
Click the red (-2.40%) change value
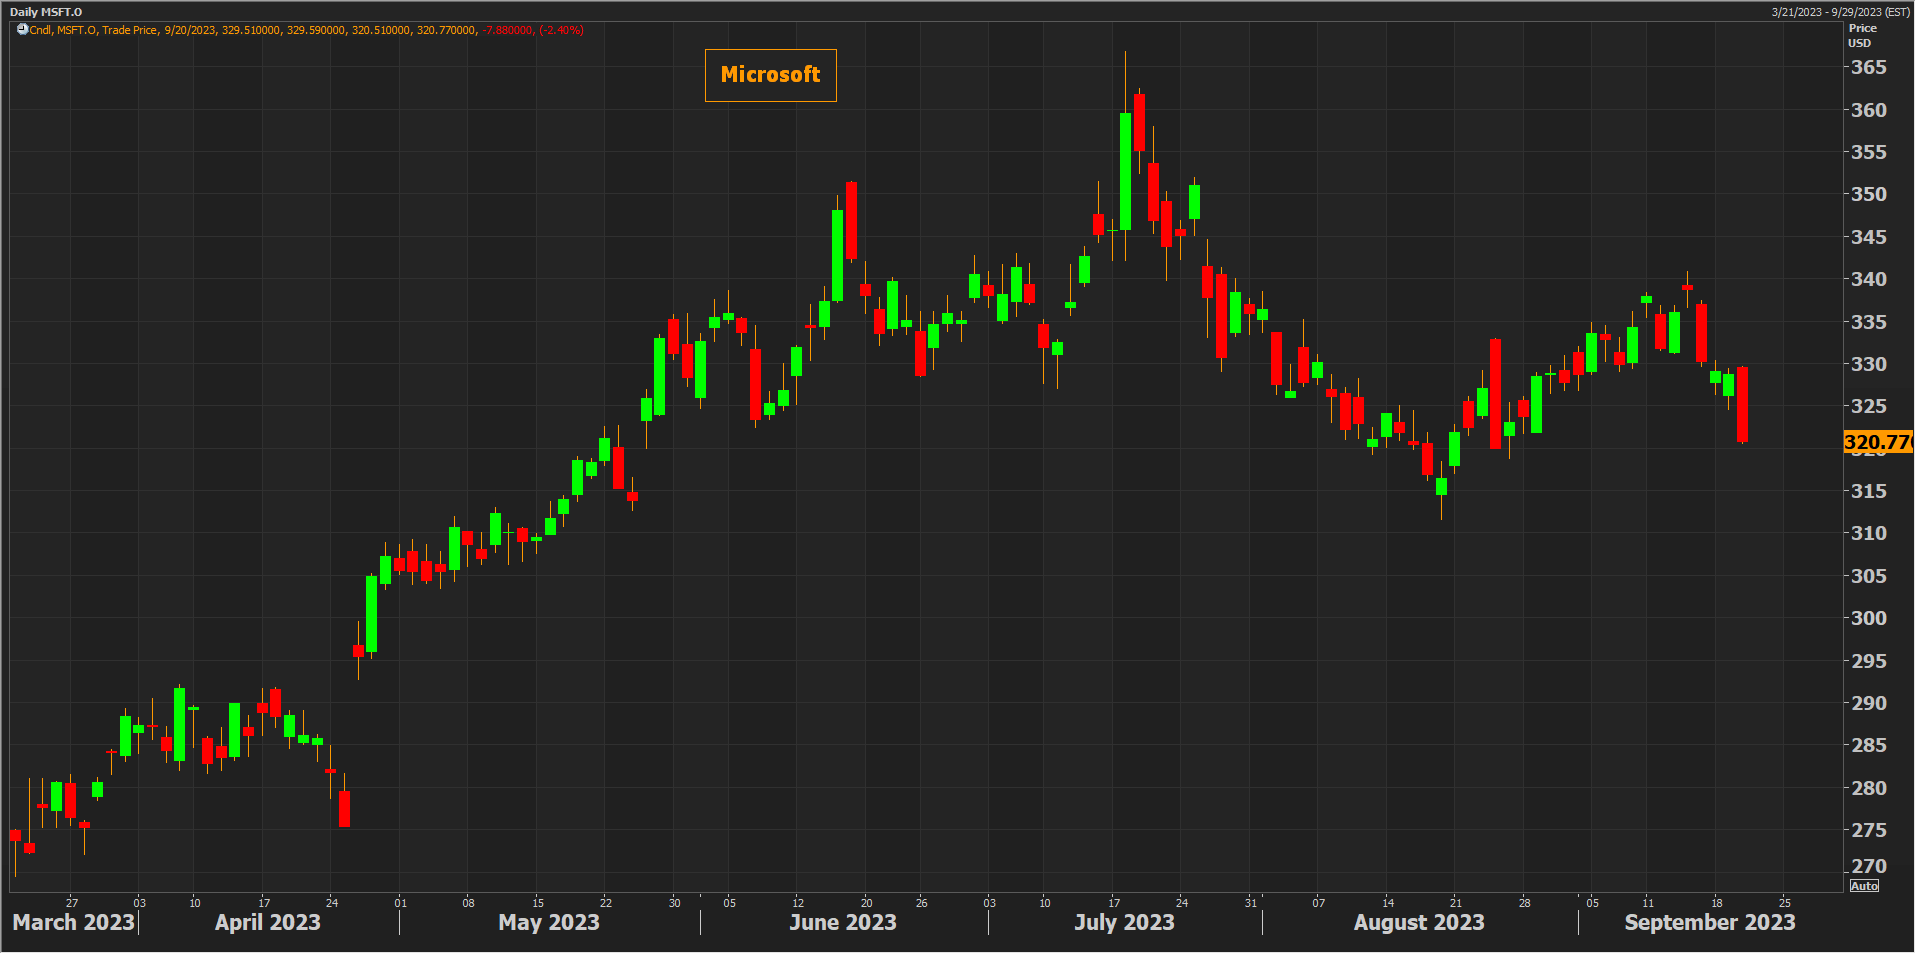point(561,30)
